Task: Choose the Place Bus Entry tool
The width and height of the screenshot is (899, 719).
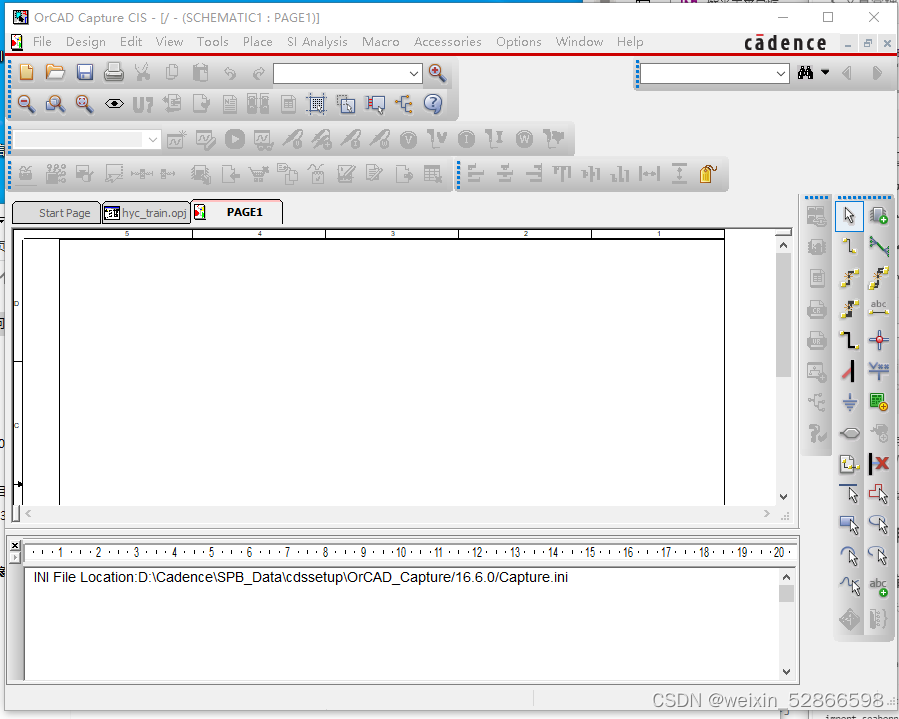Action: pos(849,370)
